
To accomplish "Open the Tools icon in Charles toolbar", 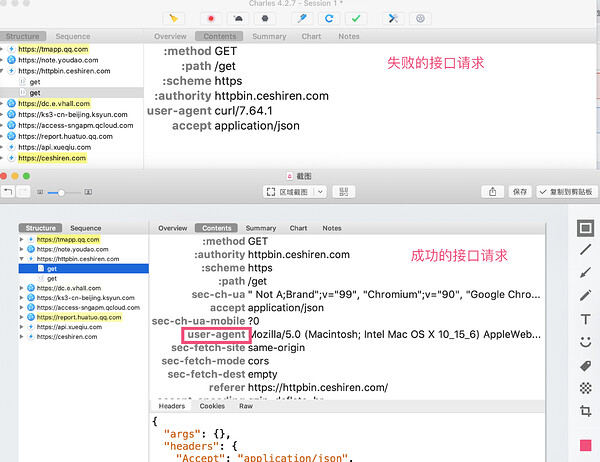I will click(x=393, y=18).
